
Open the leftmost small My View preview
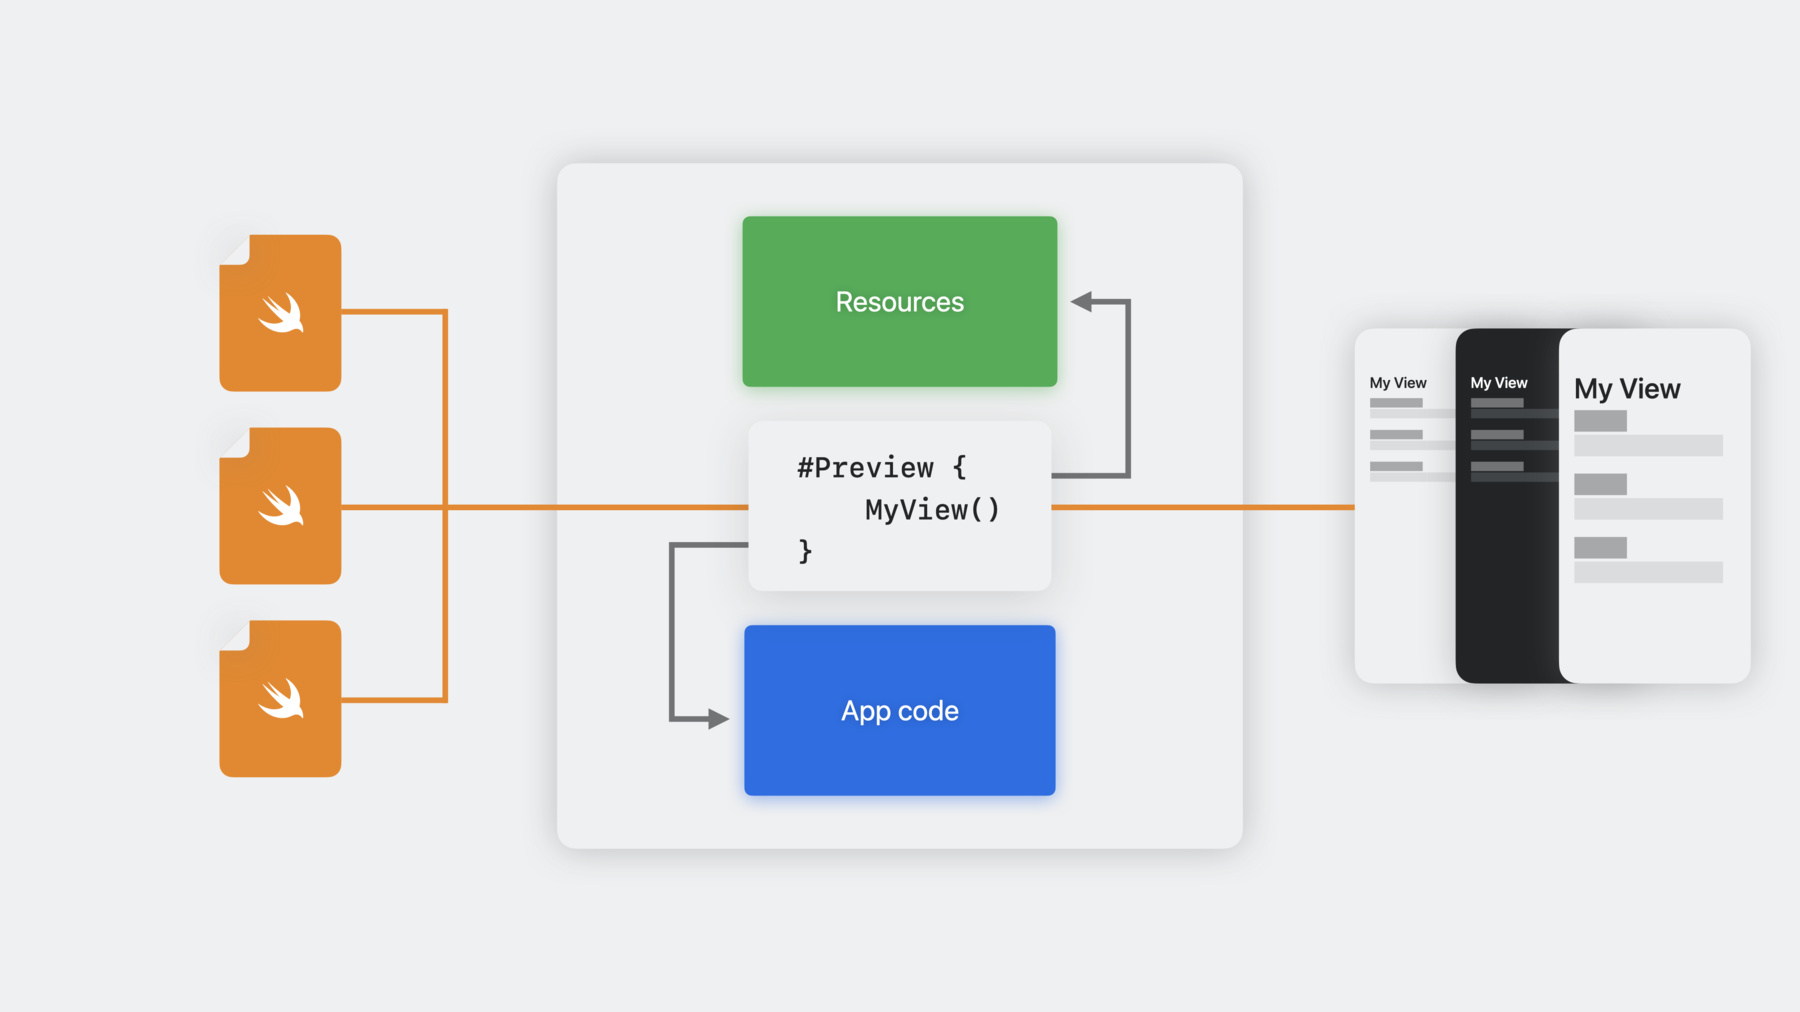[x=1405, y=506]
